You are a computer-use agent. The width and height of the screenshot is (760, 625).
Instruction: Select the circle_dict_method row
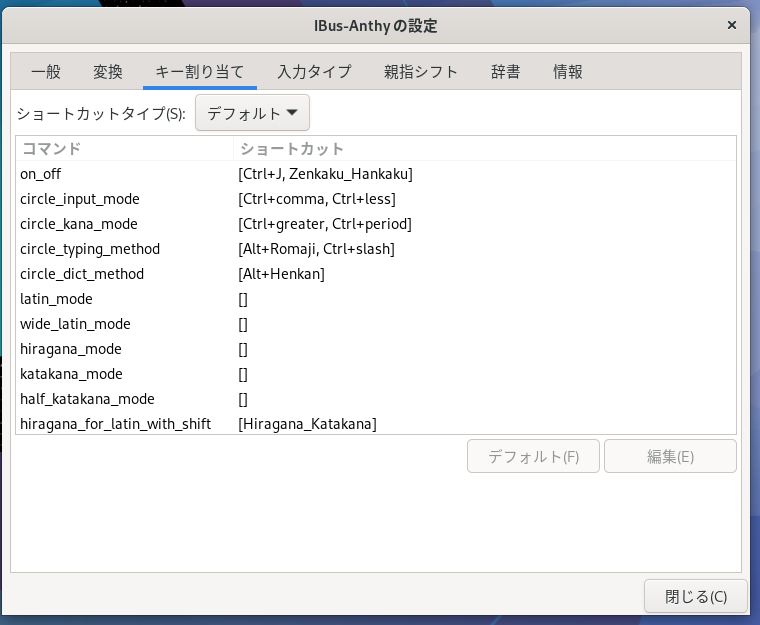point(376,274)
